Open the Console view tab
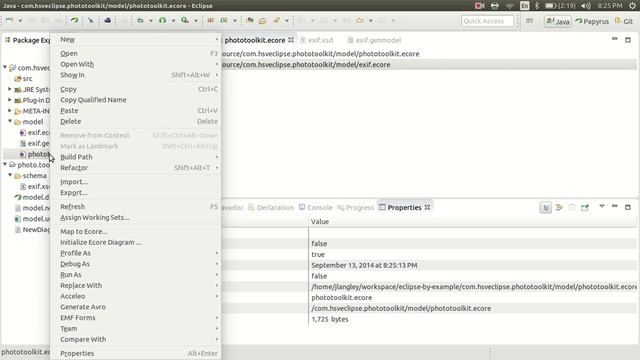Viewport: 640px width, 360px height. tap(316, 207)
